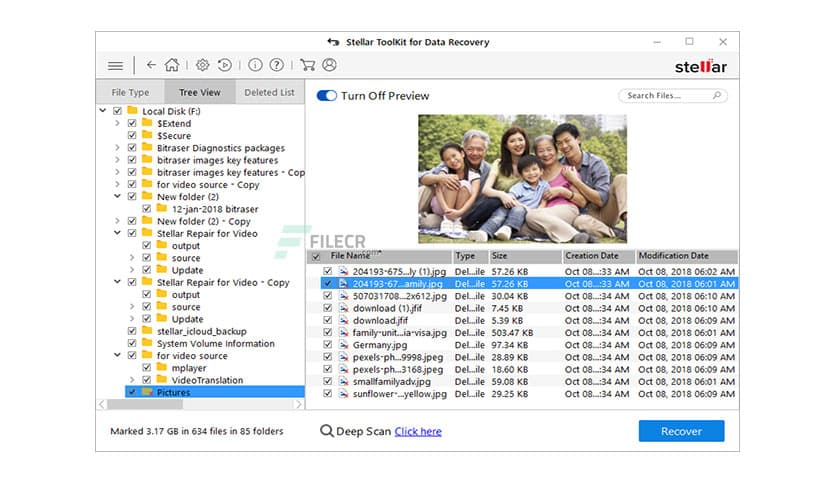Open the help question mark icon

277,65
